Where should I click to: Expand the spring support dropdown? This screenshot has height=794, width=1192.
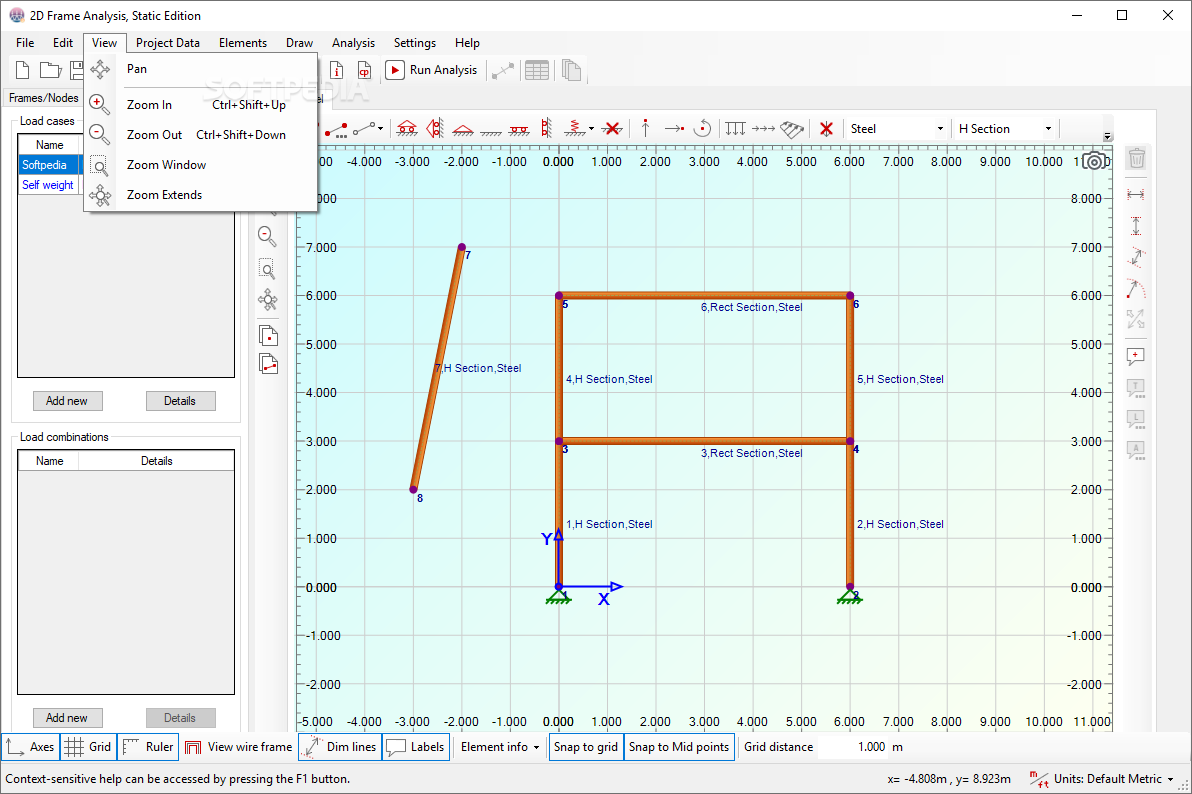click(591, 129)
